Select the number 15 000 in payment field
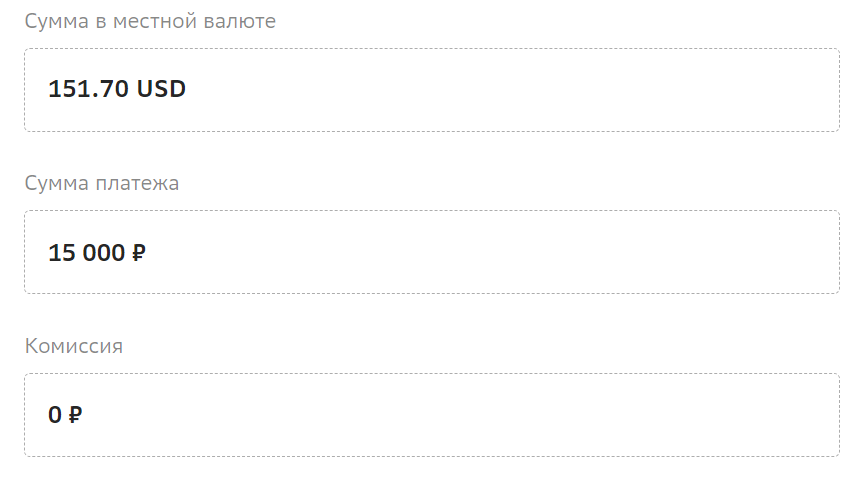The image size is (860, 487). point(86,252)
